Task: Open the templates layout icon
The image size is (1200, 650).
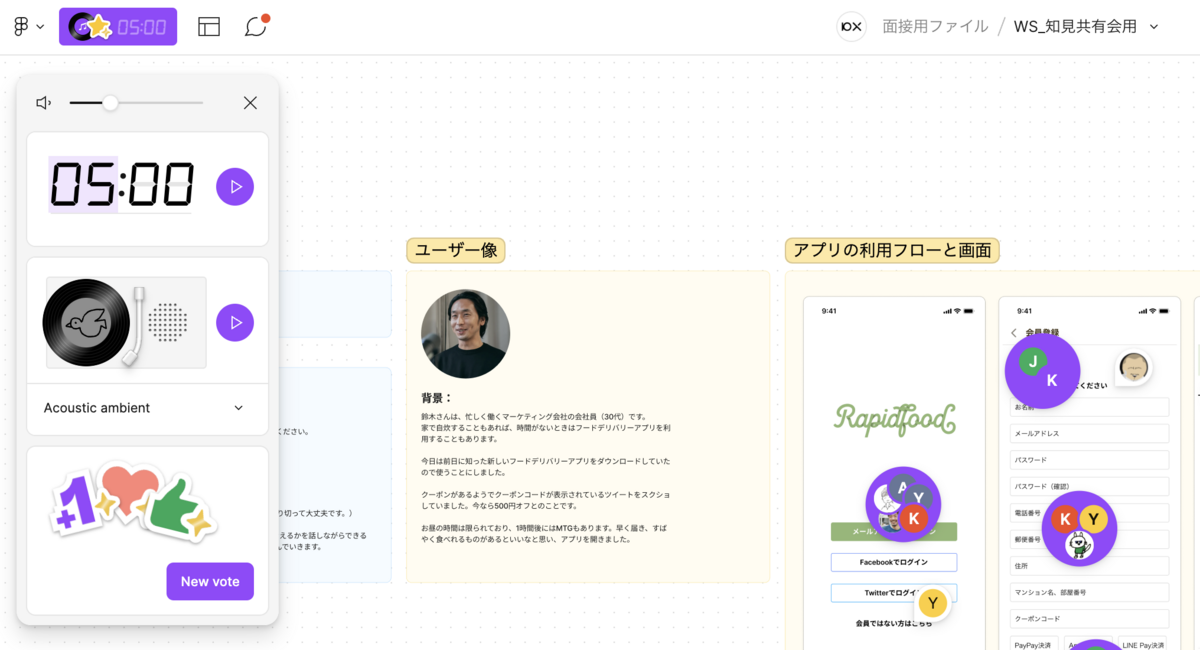Action: [x=209, y=27]
